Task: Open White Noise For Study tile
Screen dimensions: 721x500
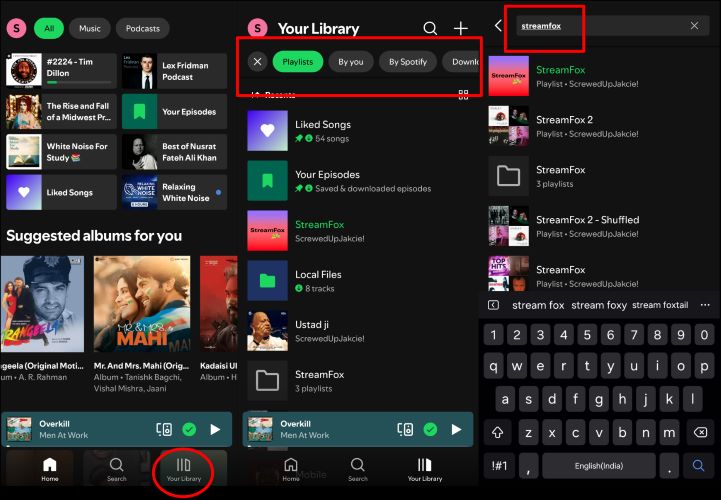Action: pyautogui.click(x=61, y=152)
